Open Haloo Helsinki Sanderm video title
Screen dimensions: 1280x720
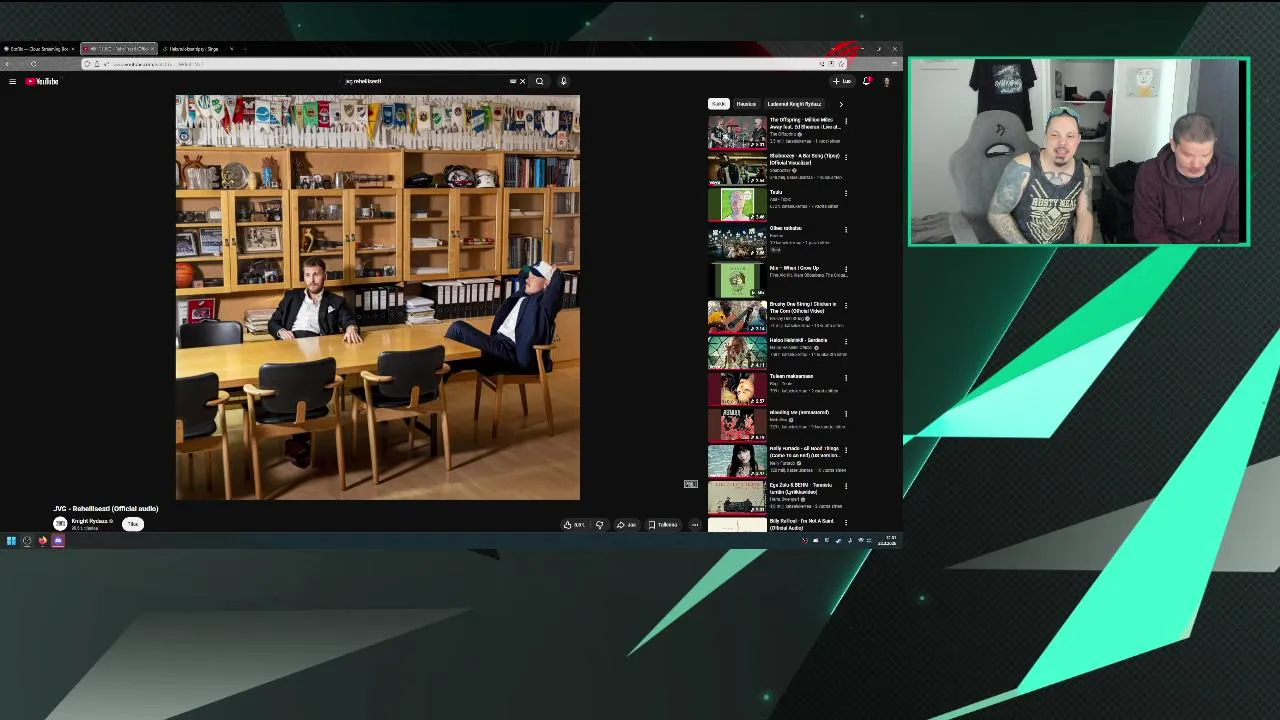click(798, 340)
